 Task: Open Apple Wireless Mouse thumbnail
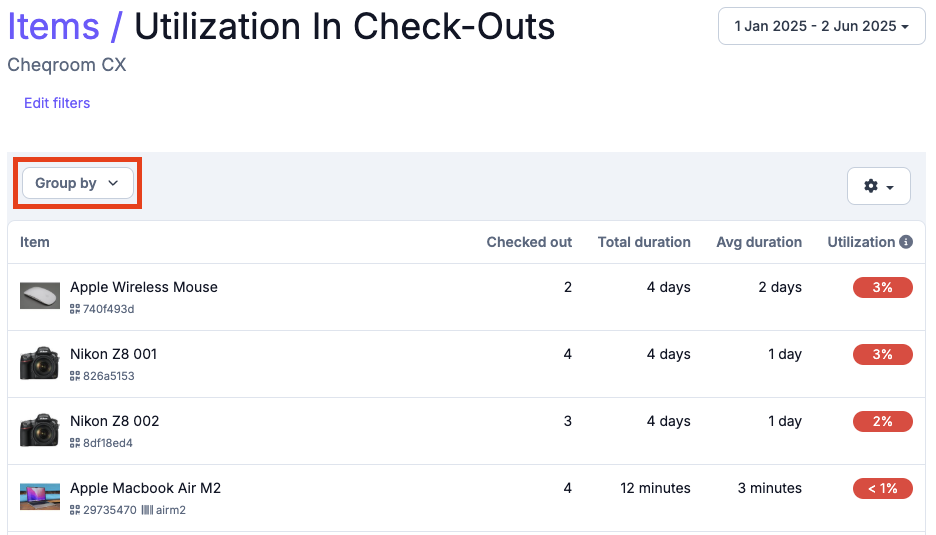click(40, 296)
